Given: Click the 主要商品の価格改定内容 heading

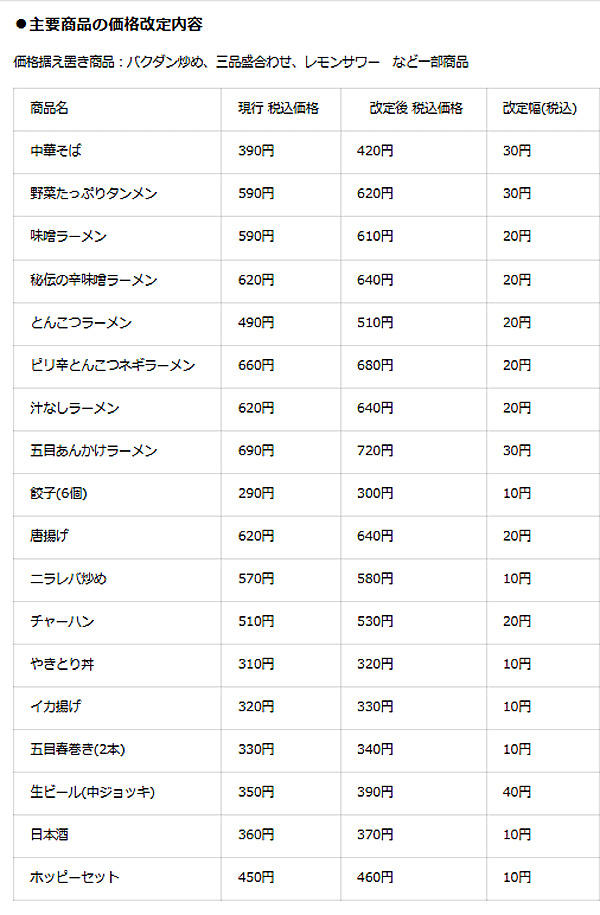Looking at the screenshot, I should tap(116, 25).
